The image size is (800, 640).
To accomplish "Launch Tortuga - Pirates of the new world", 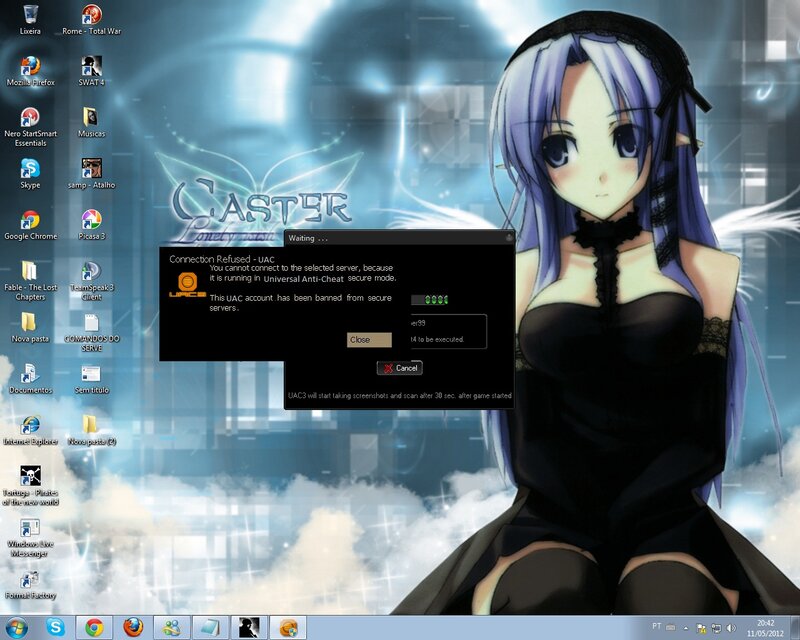I will [30, 486].
